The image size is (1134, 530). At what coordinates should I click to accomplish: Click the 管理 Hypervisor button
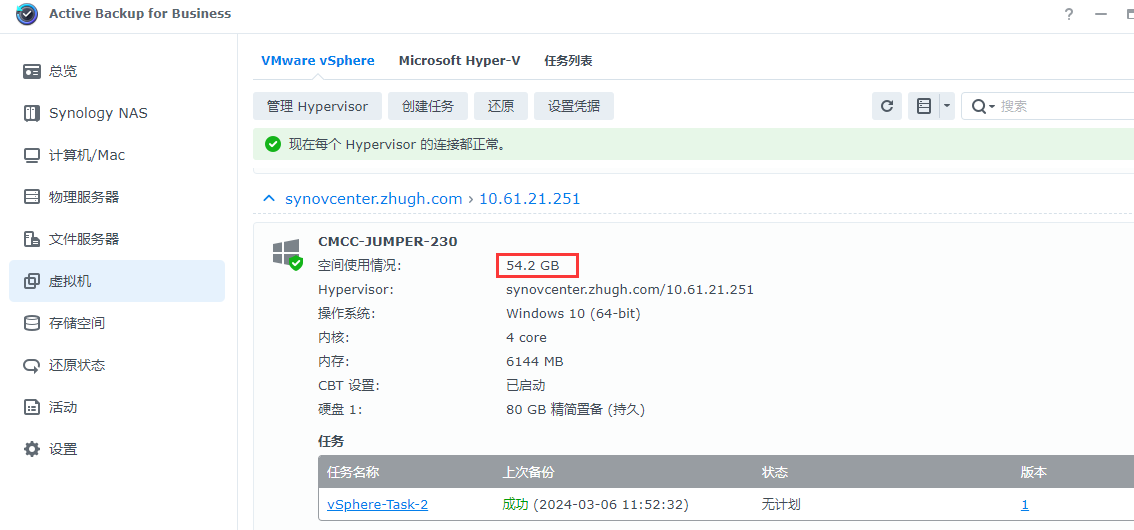click(x=317, y=106)
